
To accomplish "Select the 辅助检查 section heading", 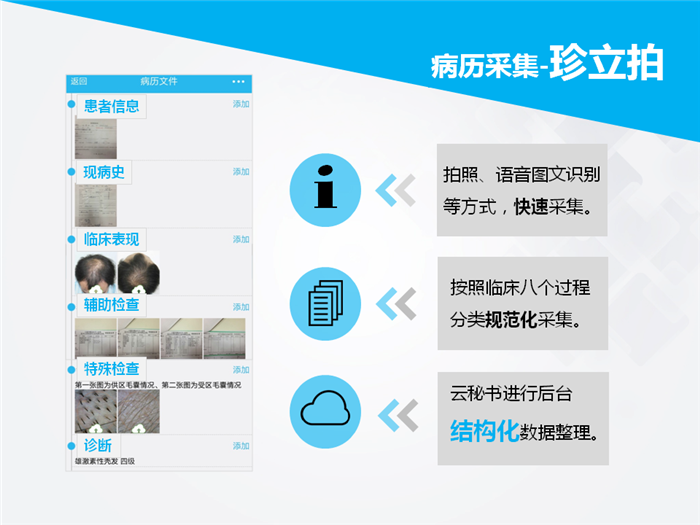I will [111, 305].
